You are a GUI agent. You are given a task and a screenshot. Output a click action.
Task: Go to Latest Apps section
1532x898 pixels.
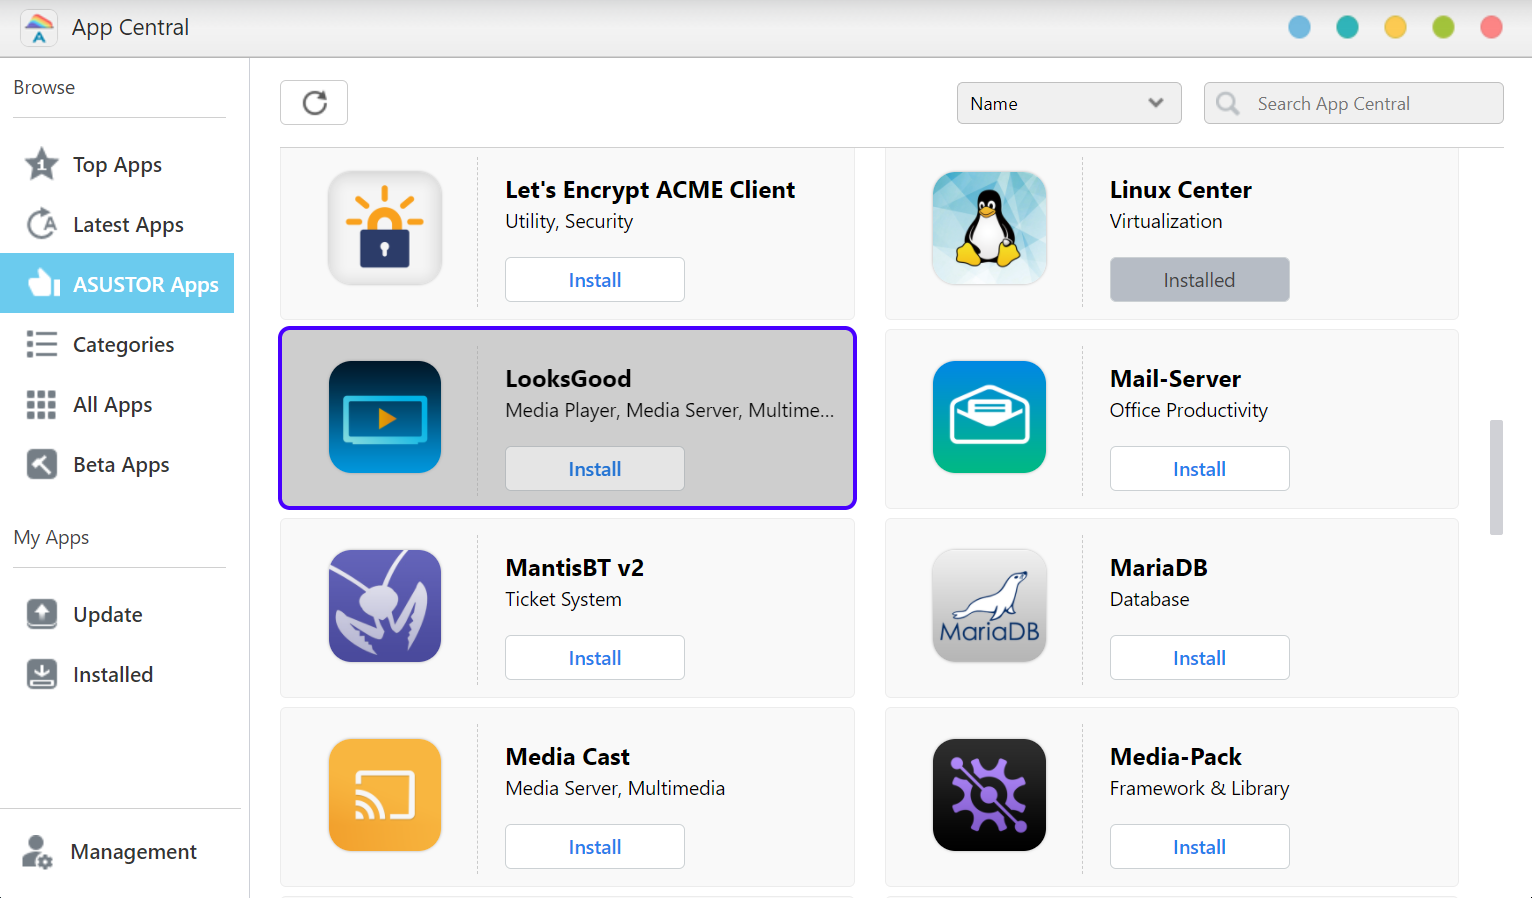pos(117,224)
